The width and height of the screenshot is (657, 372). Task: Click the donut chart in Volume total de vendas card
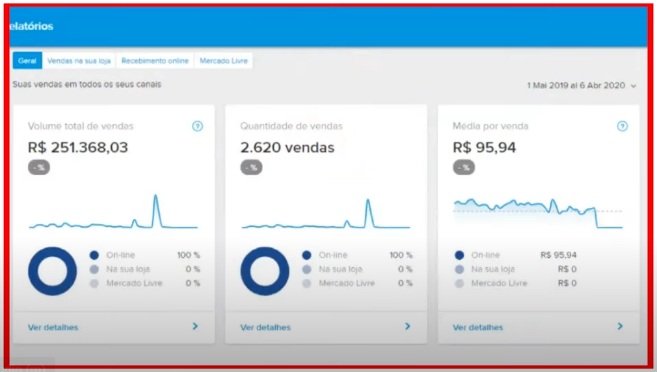coord(52,271)
